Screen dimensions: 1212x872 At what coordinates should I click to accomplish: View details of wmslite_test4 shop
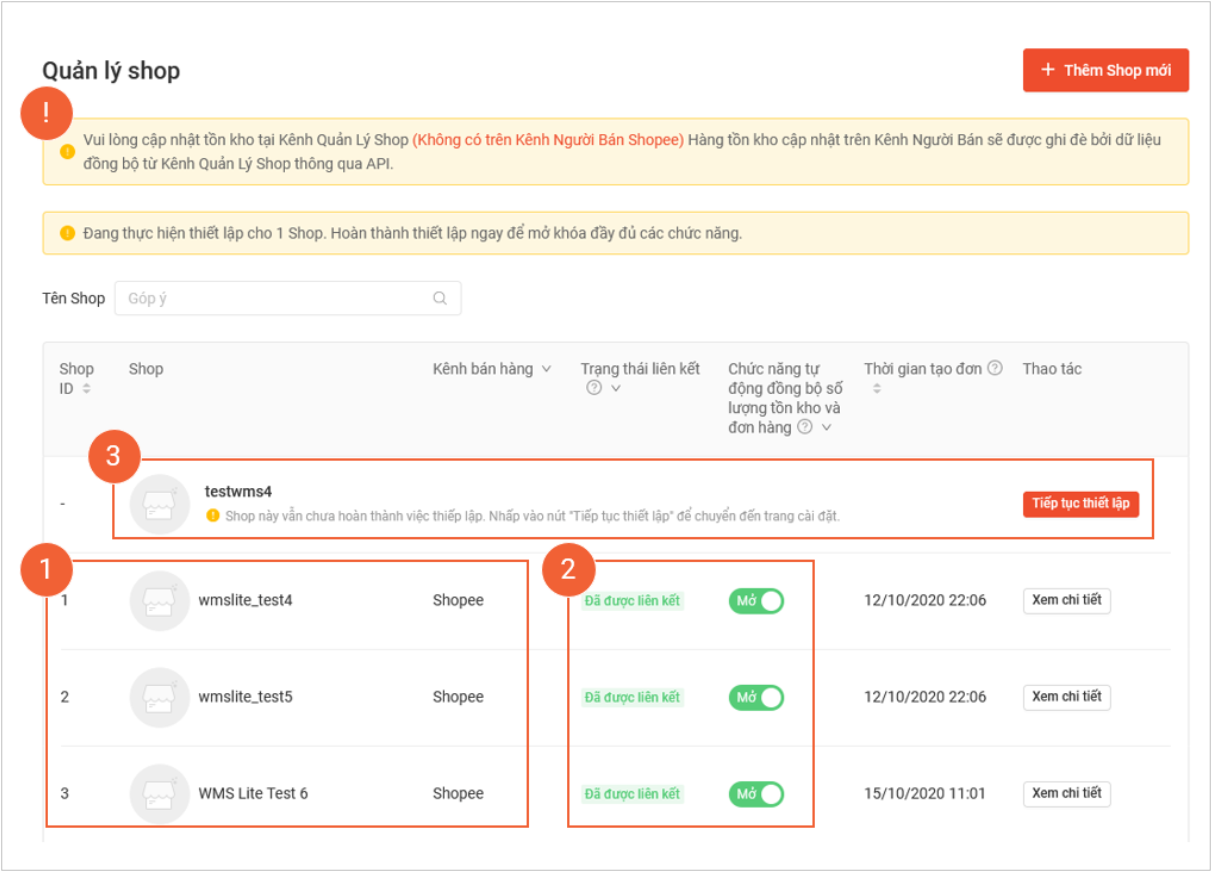(1066, 600)
